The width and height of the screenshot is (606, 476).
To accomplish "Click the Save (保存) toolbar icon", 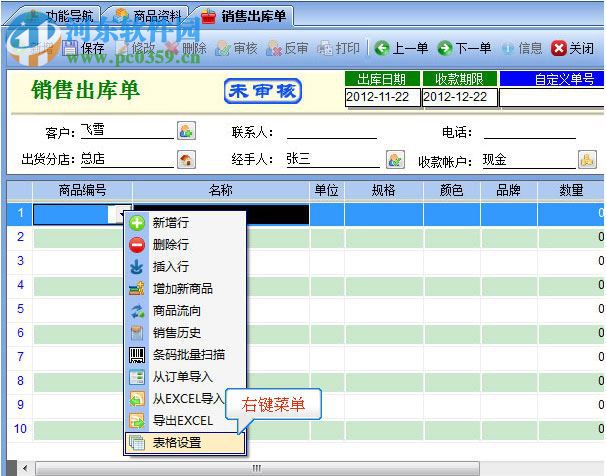I will tap(70, 48).
